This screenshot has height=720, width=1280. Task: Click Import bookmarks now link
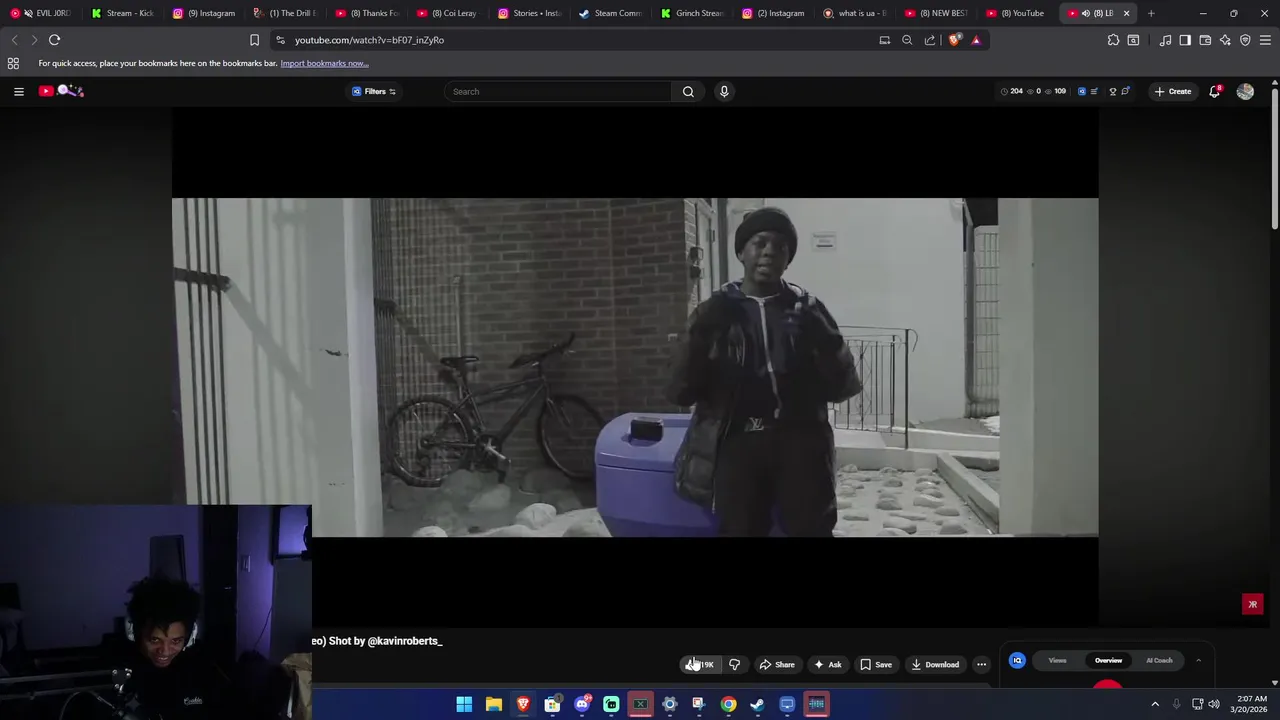point(324,63)
